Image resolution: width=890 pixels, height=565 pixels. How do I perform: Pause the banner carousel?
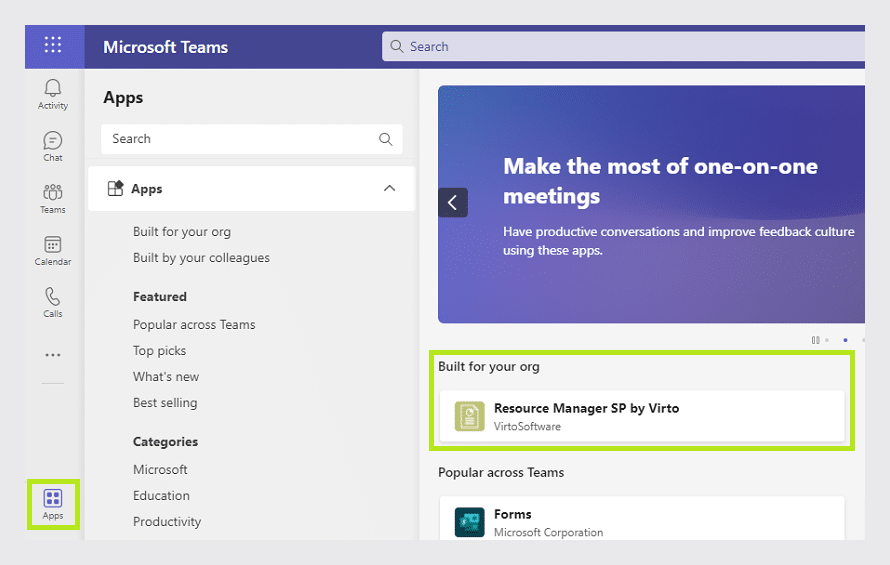click(x=815, y=340)
